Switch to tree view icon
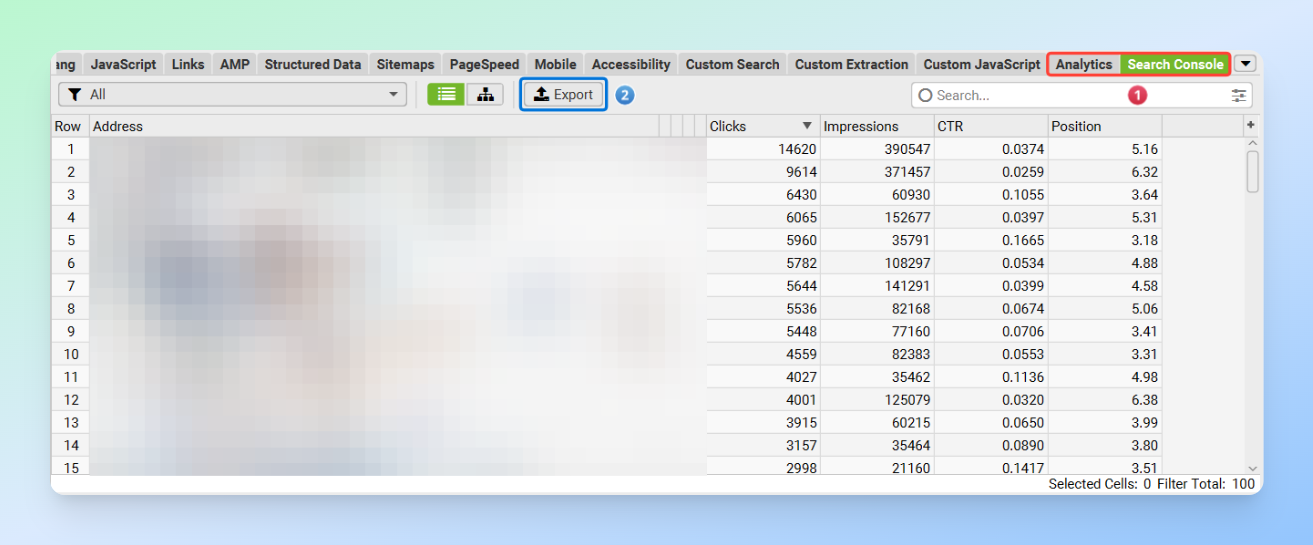1313x545 pixels. [x=485, y=94]
